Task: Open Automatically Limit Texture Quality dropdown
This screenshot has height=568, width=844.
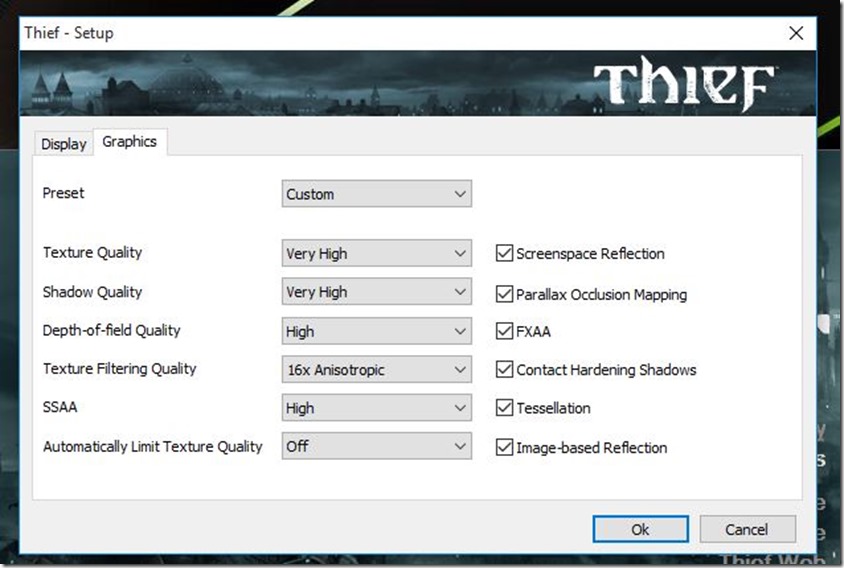Action: pos(377,446)
